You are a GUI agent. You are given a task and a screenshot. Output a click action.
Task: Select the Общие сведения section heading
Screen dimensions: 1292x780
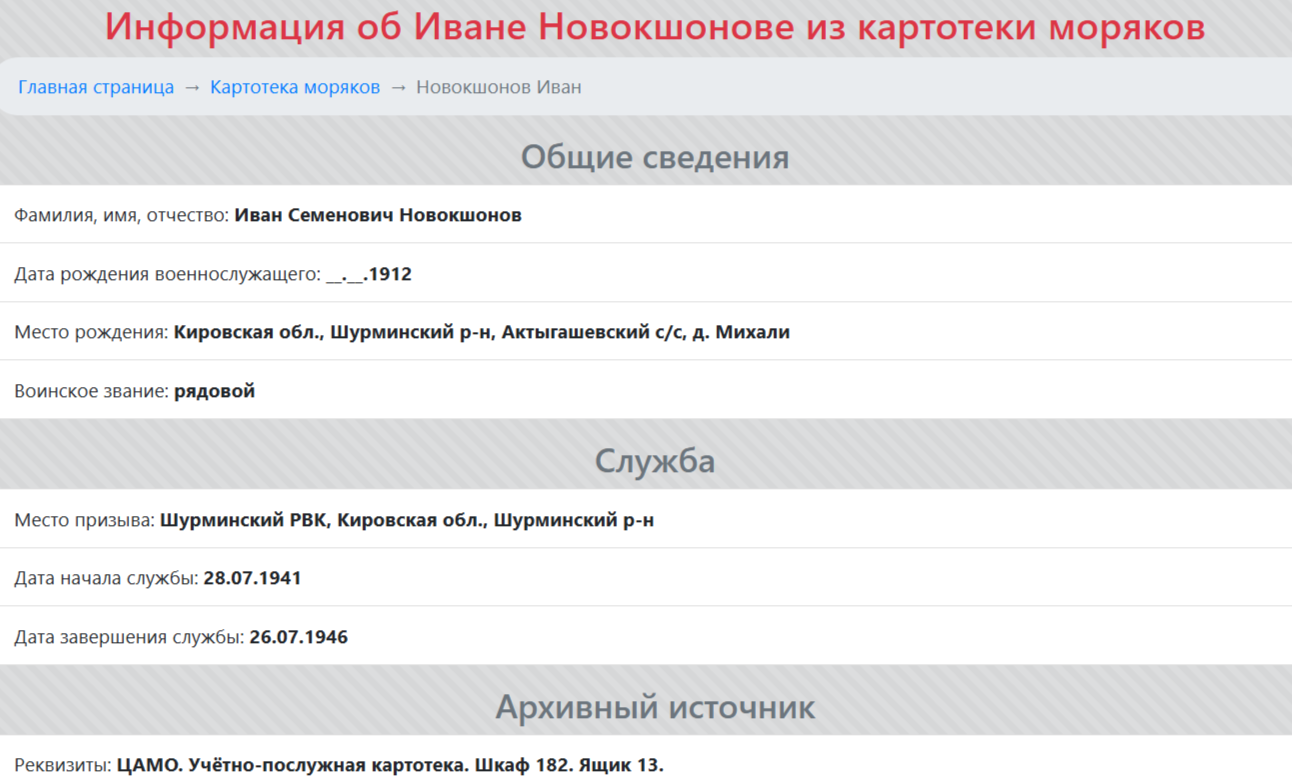655,157
